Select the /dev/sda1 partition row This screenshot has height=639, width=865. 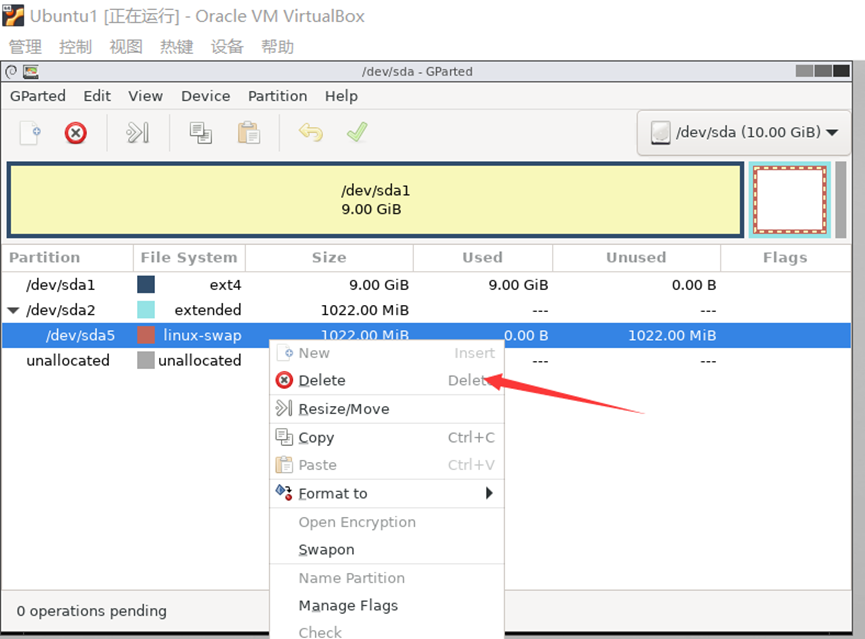(x=426, y=285)
